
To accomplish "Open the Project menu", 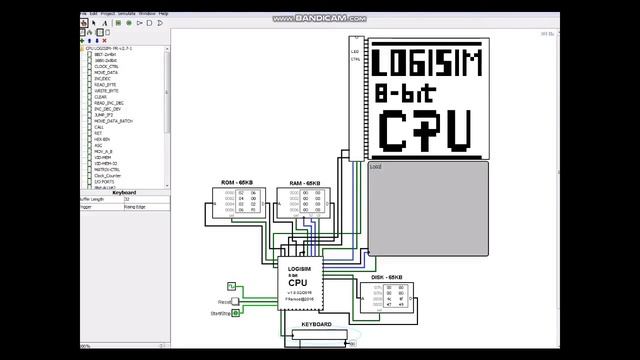I will (x=108, y=14).
